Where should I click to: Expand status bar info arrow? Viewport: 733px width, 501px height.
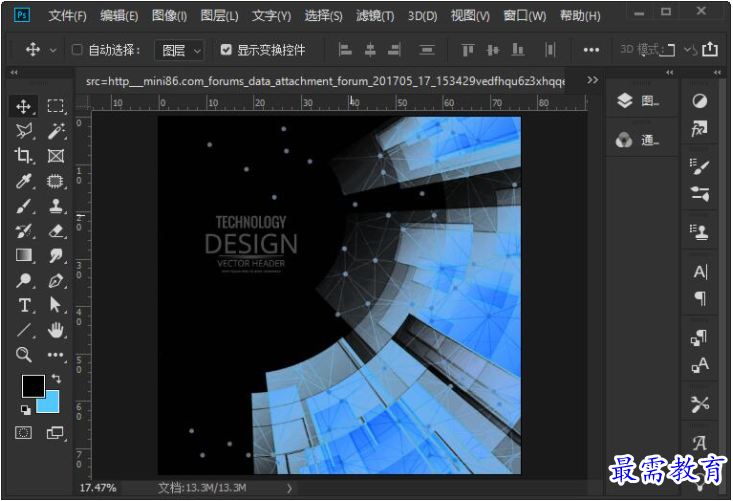pyautogui.click(x=289, y=488)
